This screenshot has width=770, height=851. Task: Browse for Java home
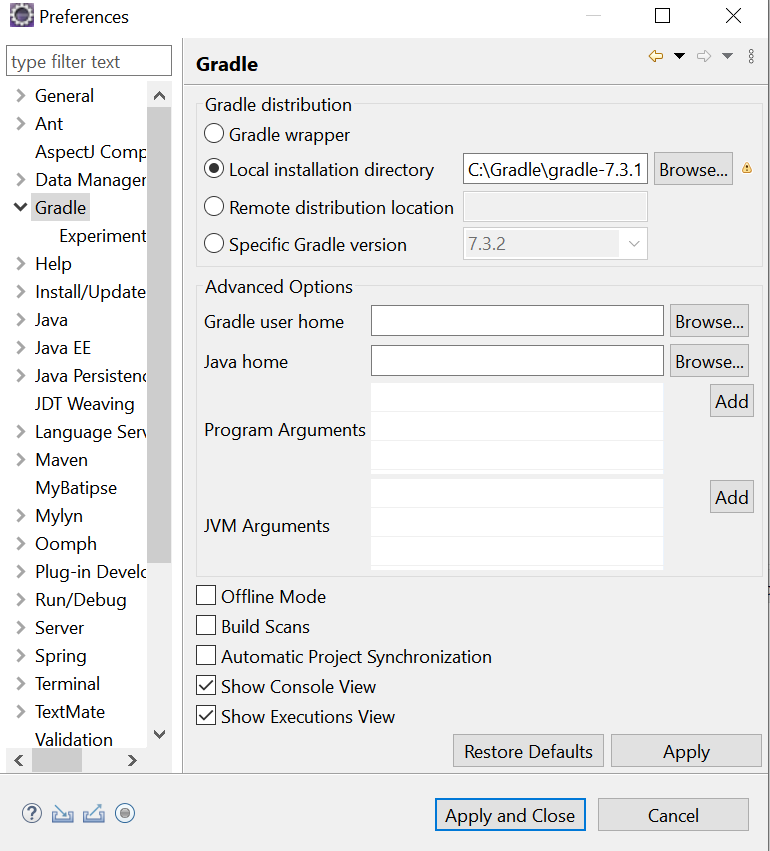click(709, 361)
